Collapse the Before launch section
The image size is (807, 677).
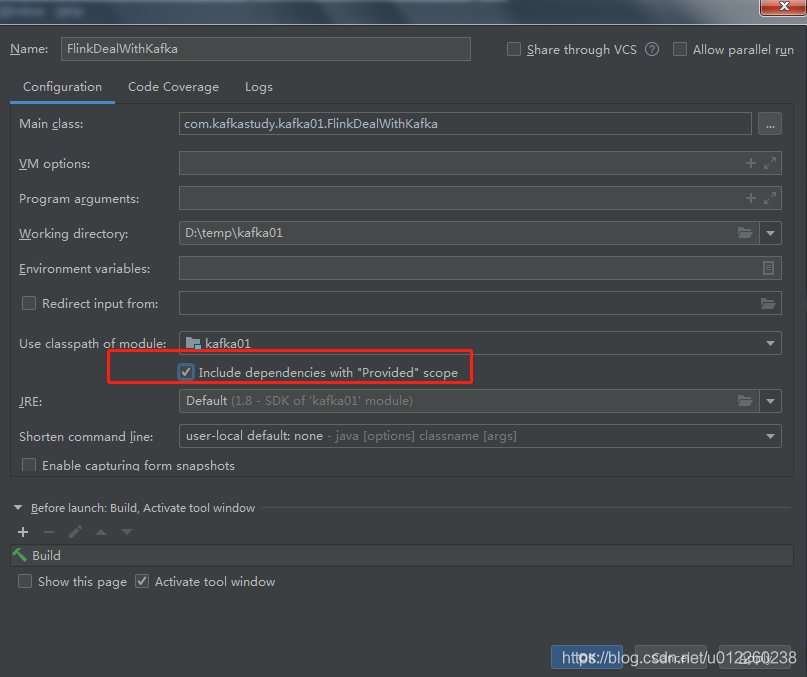pos(17,507)
